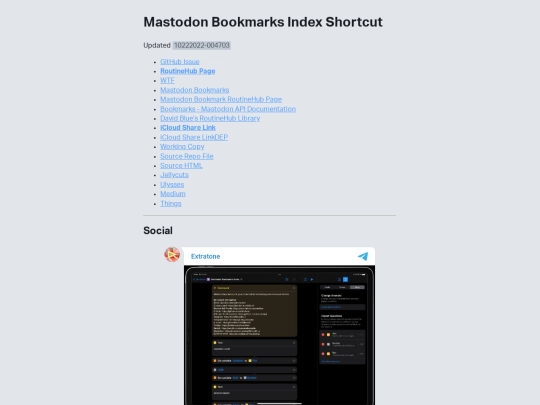Viewport: 540px width, 405px height.
Task: Open Bookmarks - Mastodon API Documentation link
Action: pyautogui.click(x=228, y=109)
